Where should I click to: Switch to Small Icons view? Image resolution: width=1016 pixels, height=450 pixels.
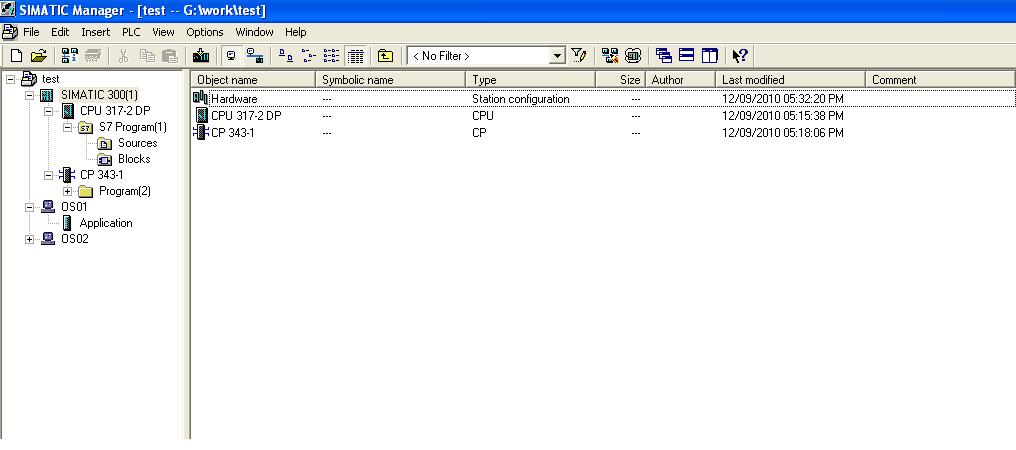(x=308, y=56)
